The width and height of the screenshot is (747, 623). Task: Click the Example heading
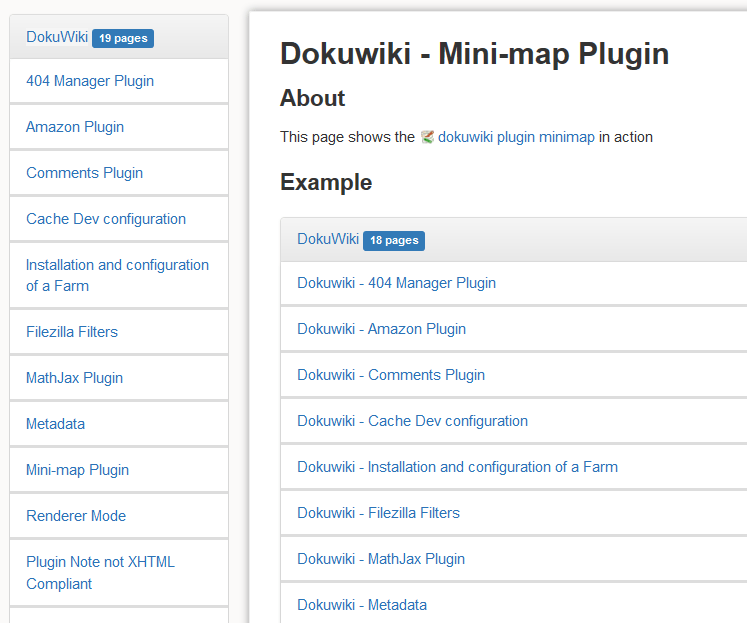click(326, 182)
